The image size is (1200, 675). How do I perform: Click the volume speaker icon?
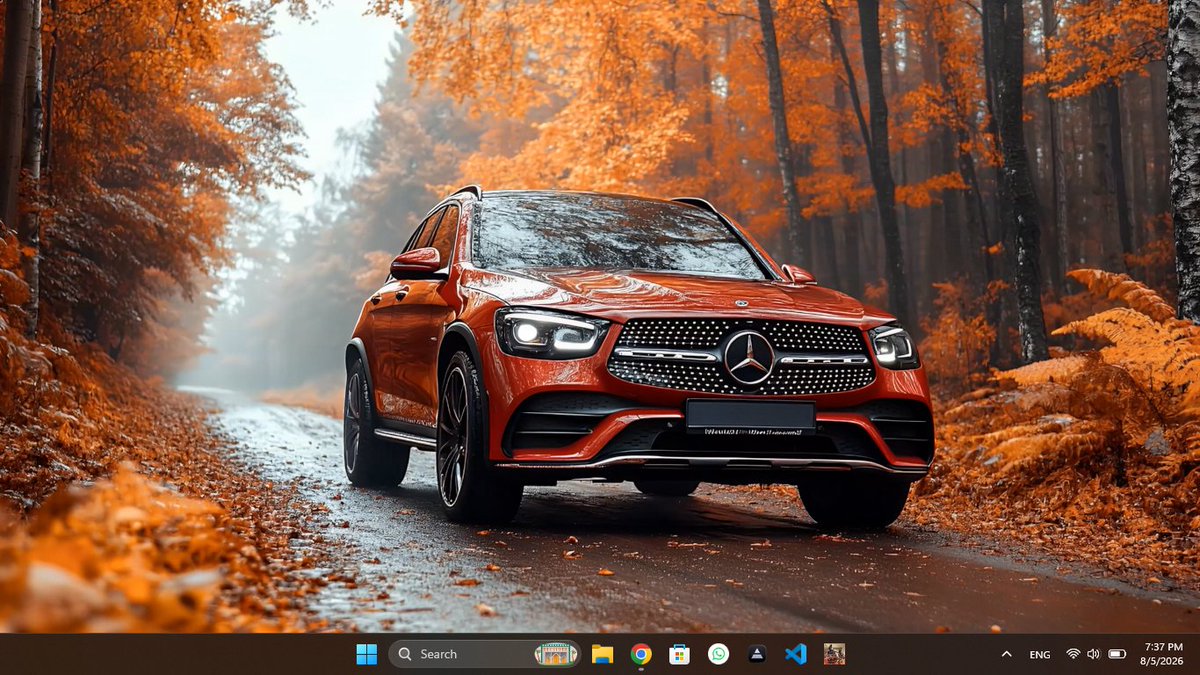tap(1093, 654)
